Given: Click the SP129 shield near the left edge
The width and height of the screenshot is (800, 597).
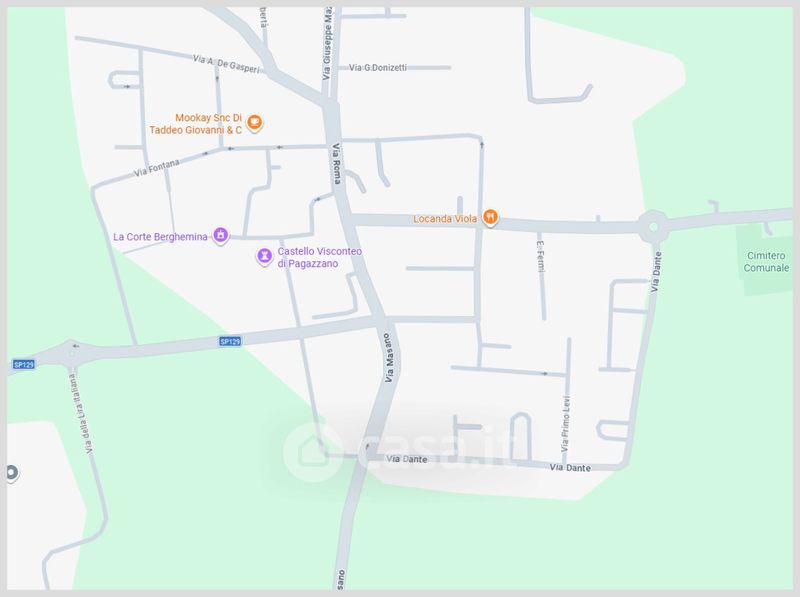Looking at the screenshot, I should (23, 364).
